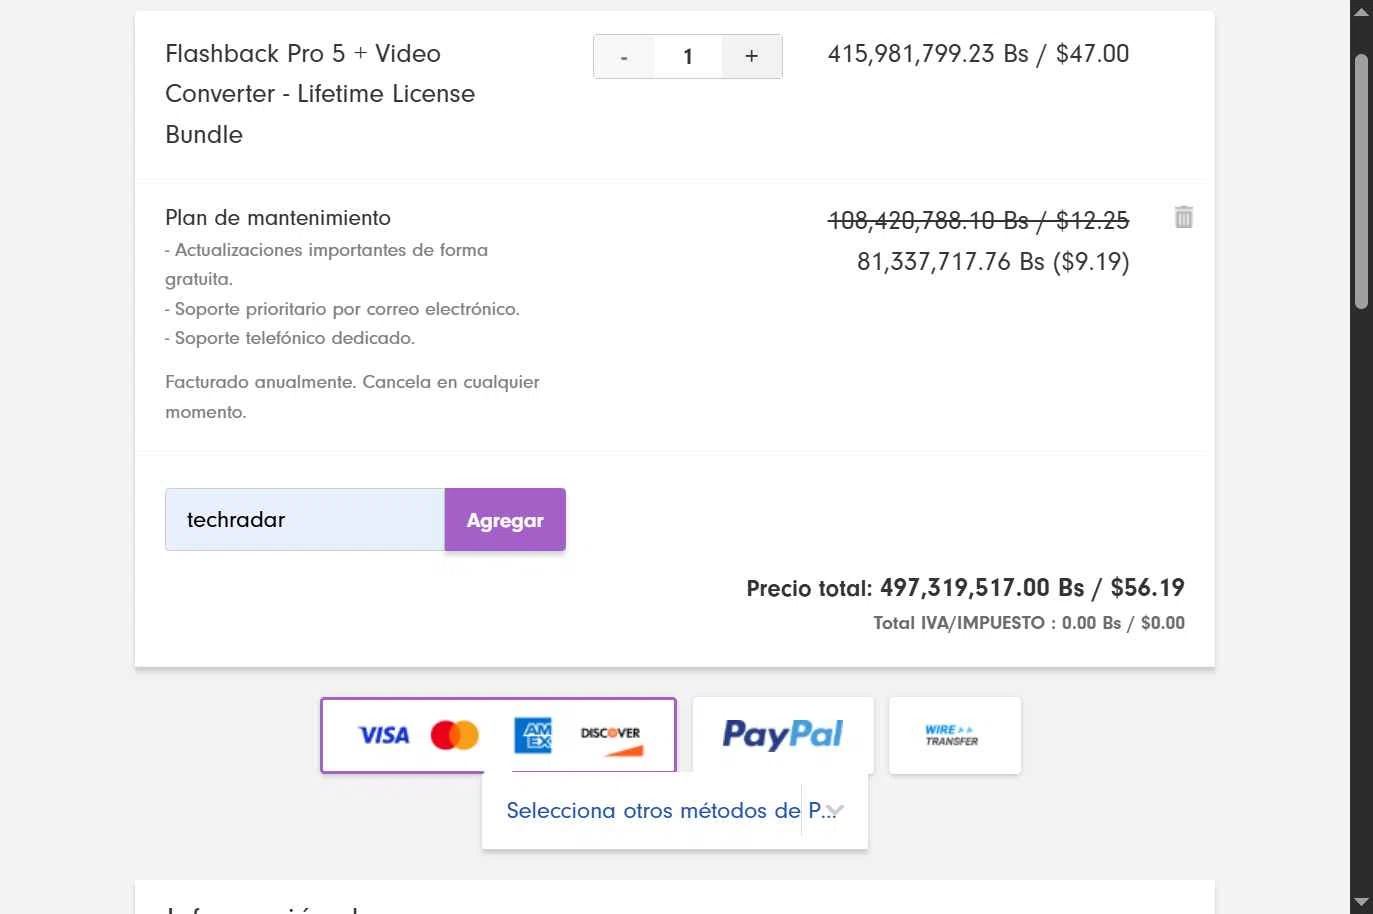Viewport: 1373px width, 914px height.
Task: Click the Flashback Pro 5 bundle product title
Action: [x=320, y=94]
